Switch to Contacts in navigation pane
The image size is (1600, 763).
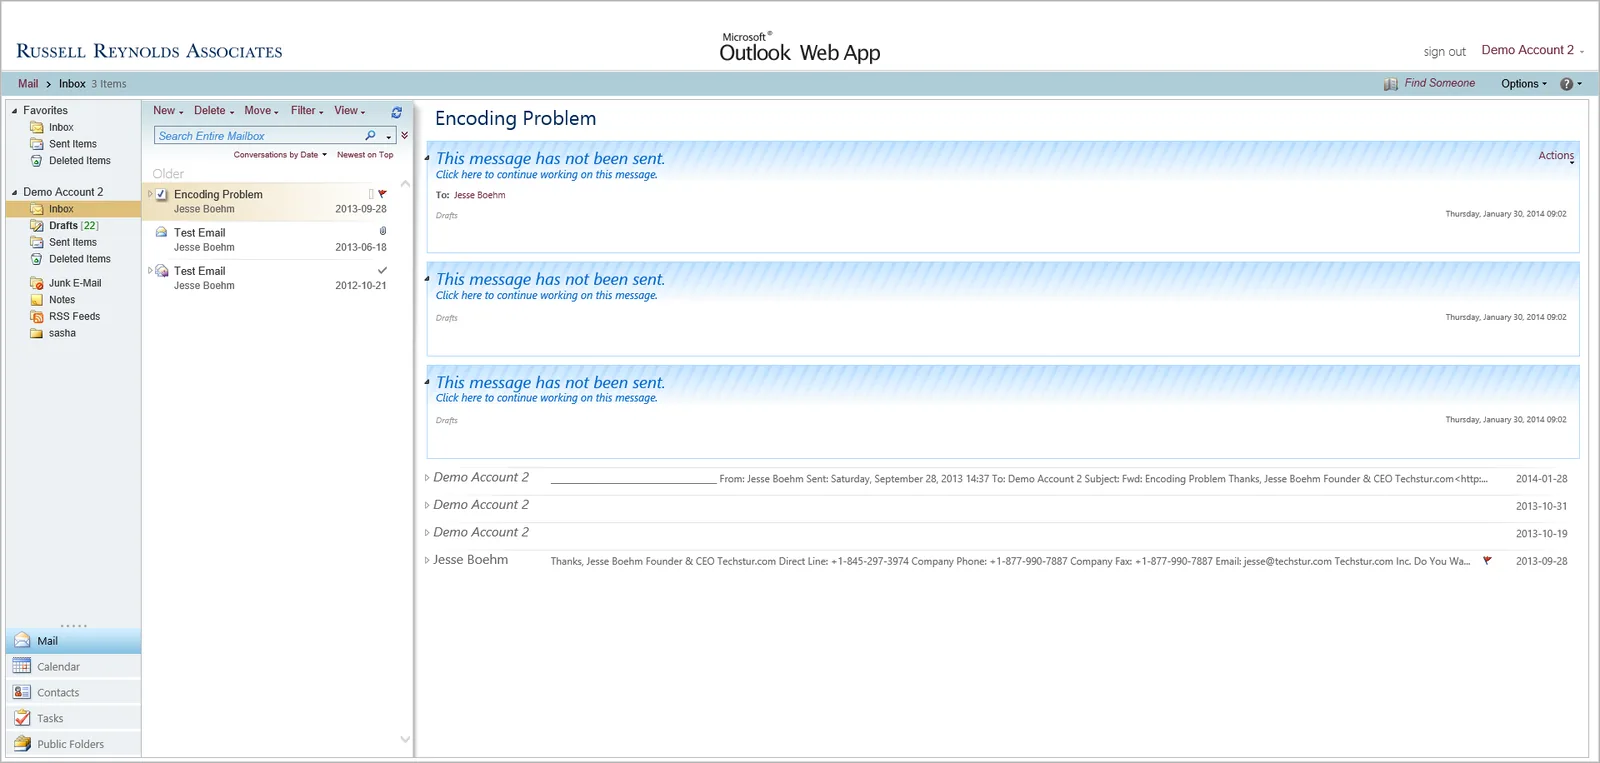tap(73, 692)
